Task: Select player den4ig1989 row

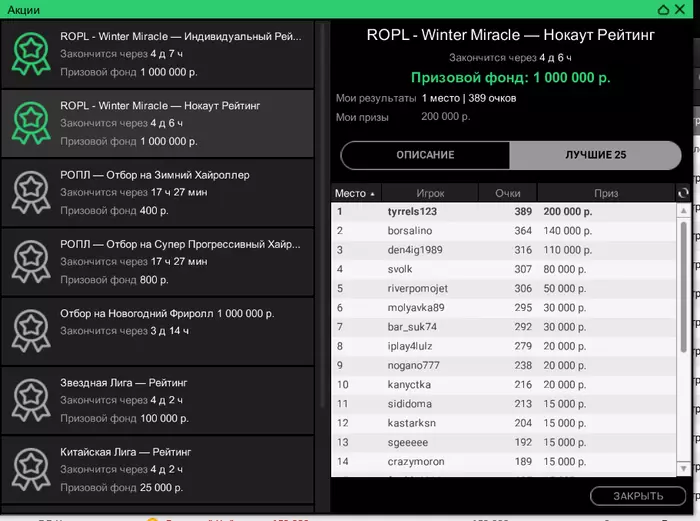Action: [x=504, y=250]
